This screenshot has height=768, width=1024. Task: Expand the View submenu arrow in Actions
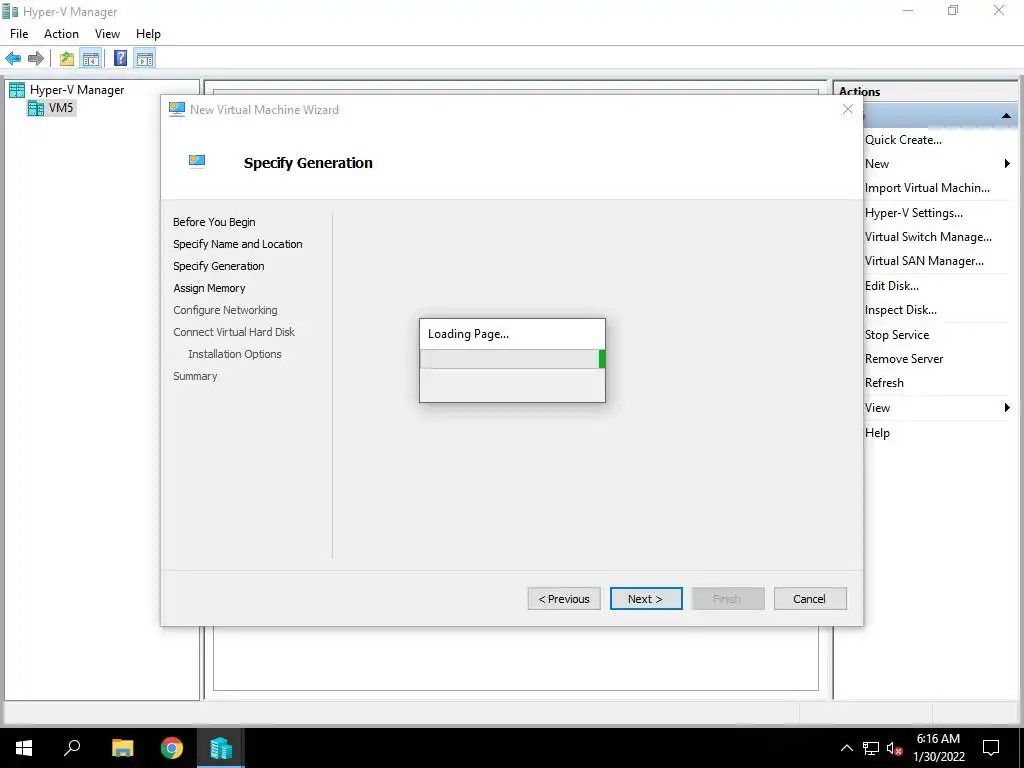pyautogui.click(x=1007, y=408)
